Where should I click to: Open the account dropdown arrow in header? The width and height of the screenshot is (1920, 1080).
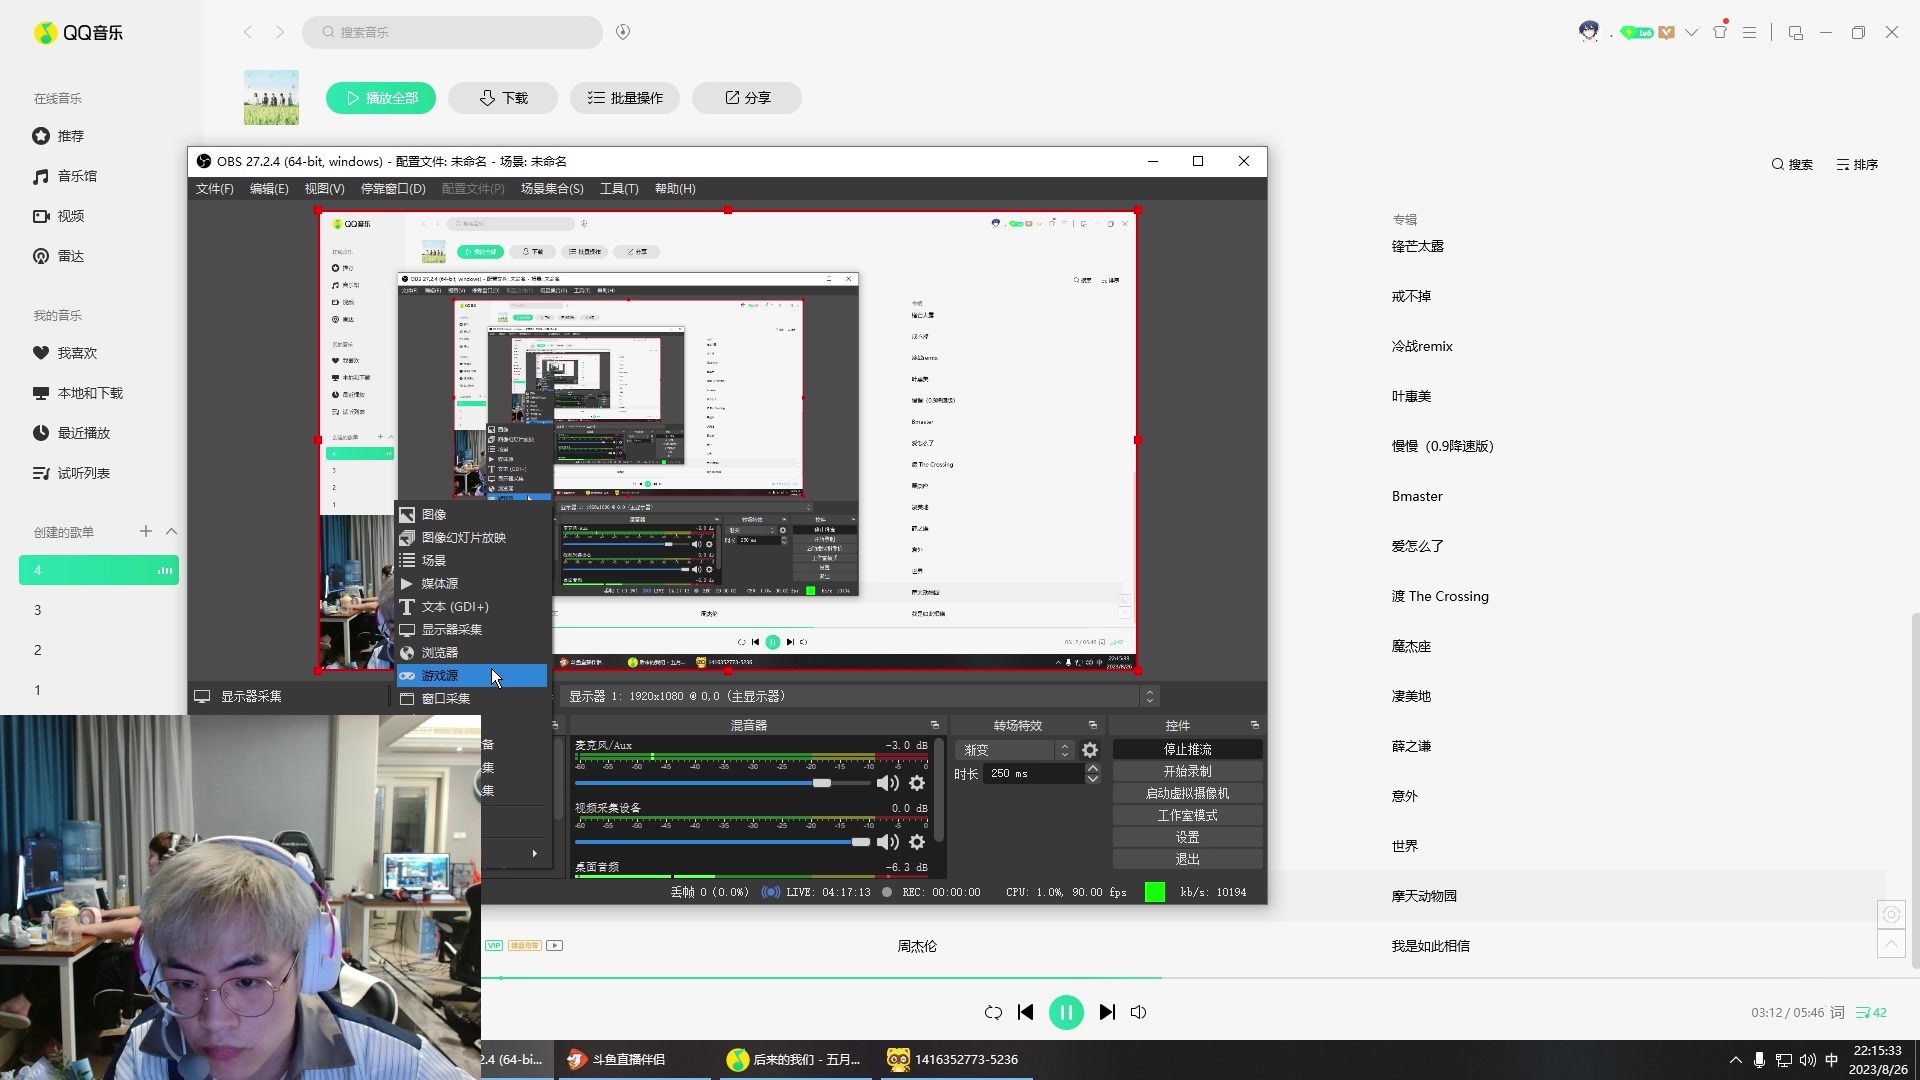[1691, 32]
